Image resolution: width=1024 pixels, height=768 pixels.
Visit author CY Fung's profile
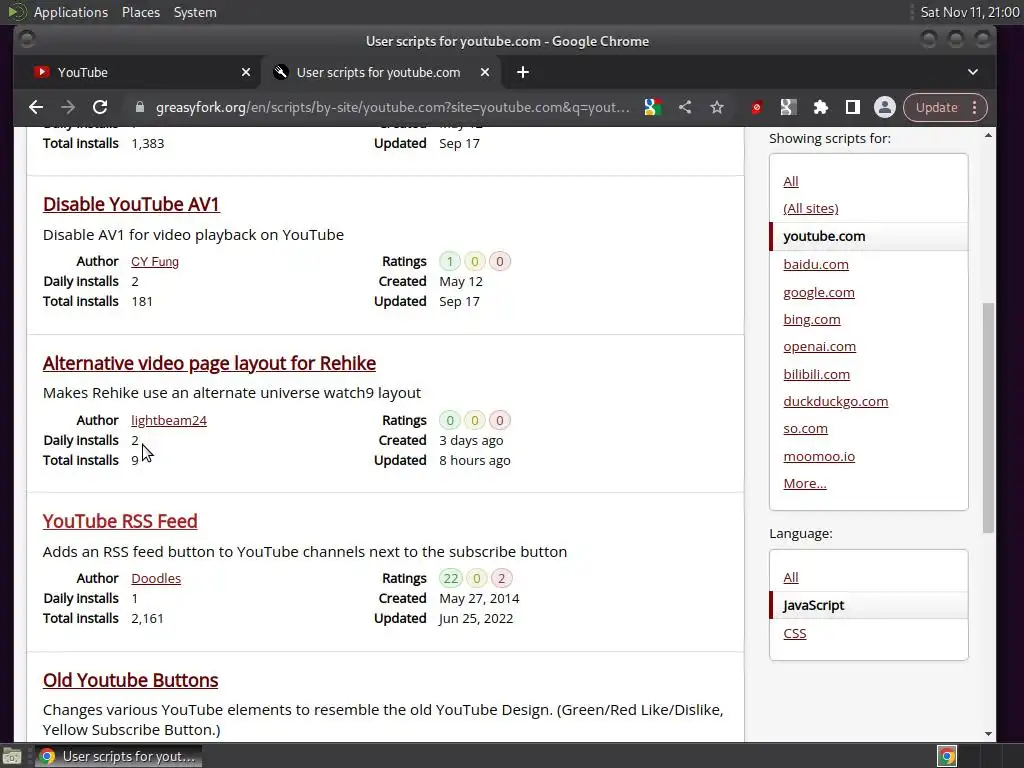coord(155,262)
